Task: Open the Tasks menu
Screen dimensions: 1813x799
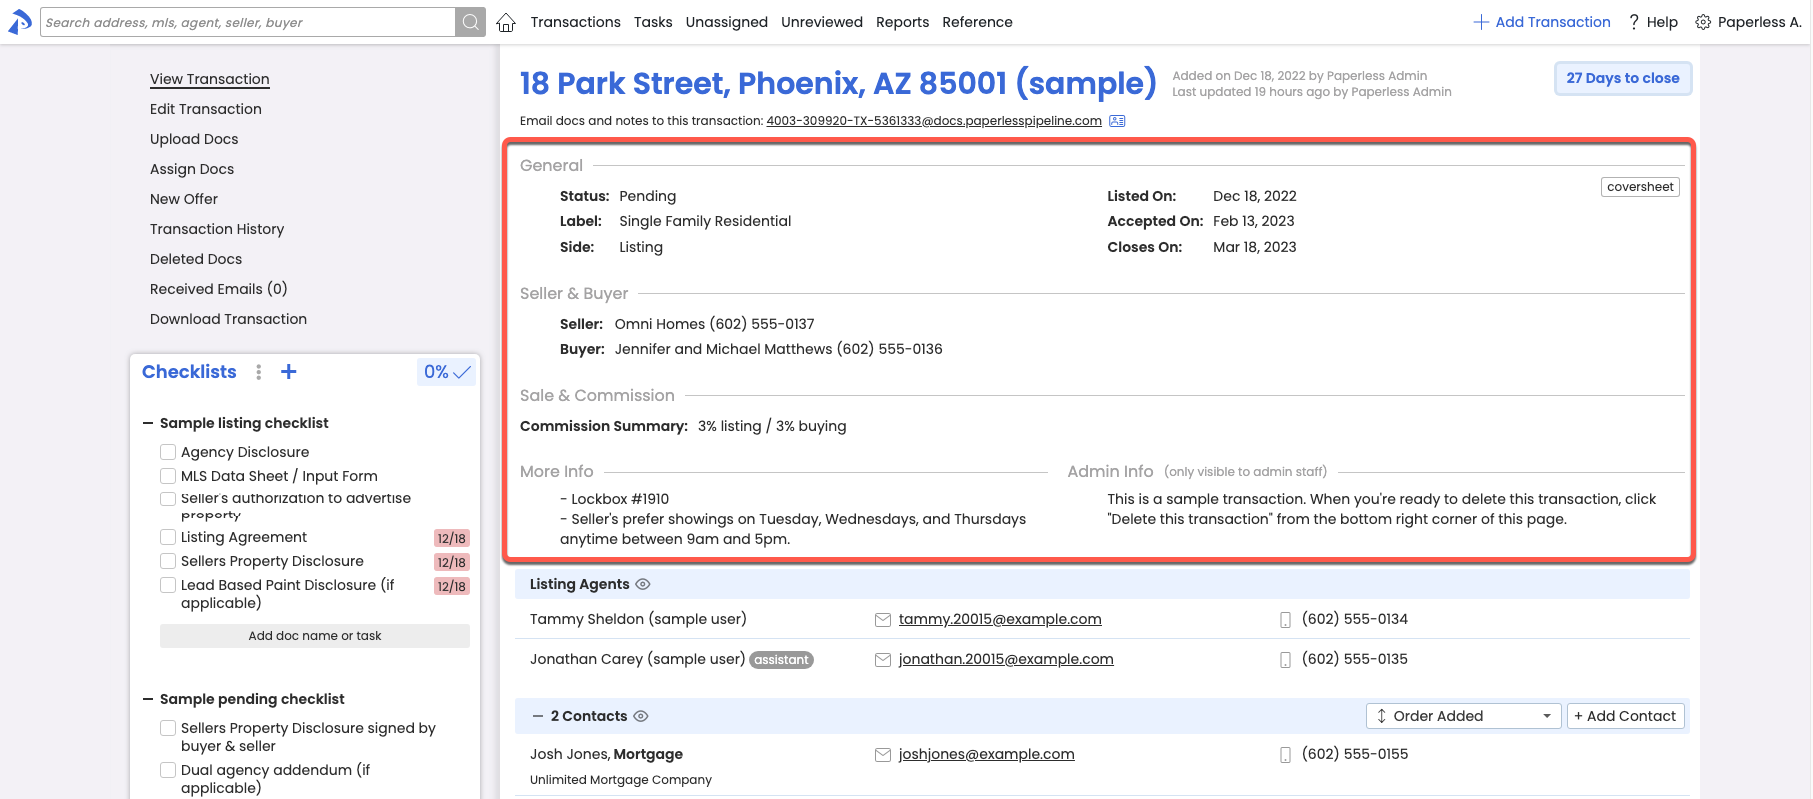Action: tap(653, 22)
